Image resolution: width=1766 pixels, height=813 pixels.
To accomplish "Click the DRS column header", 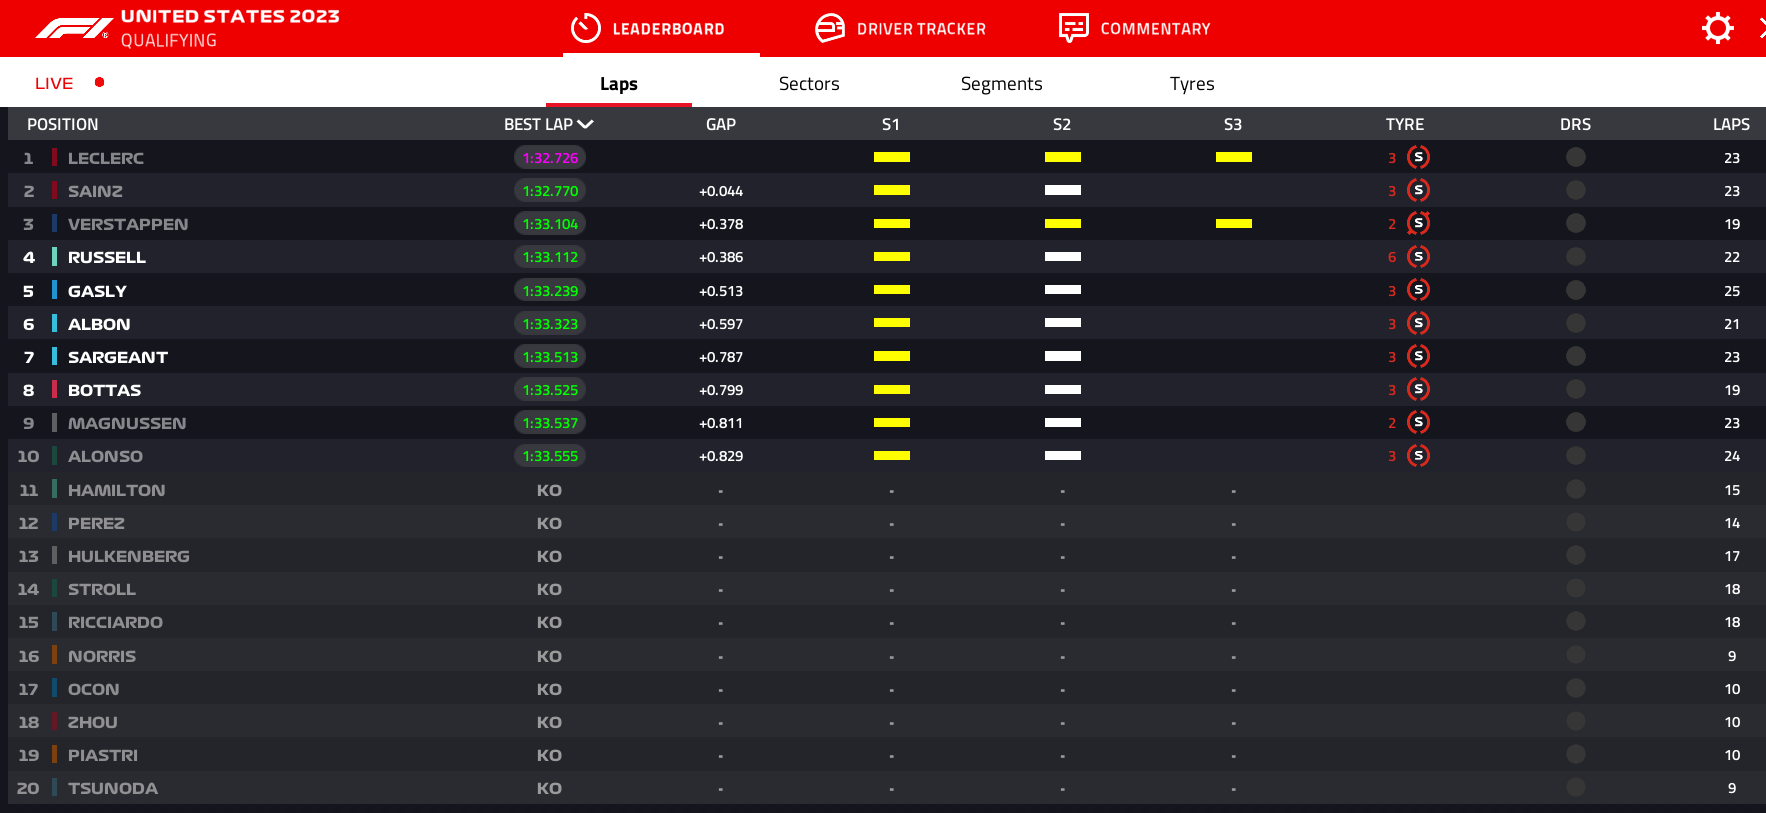I will click(x=1575, y=124).
